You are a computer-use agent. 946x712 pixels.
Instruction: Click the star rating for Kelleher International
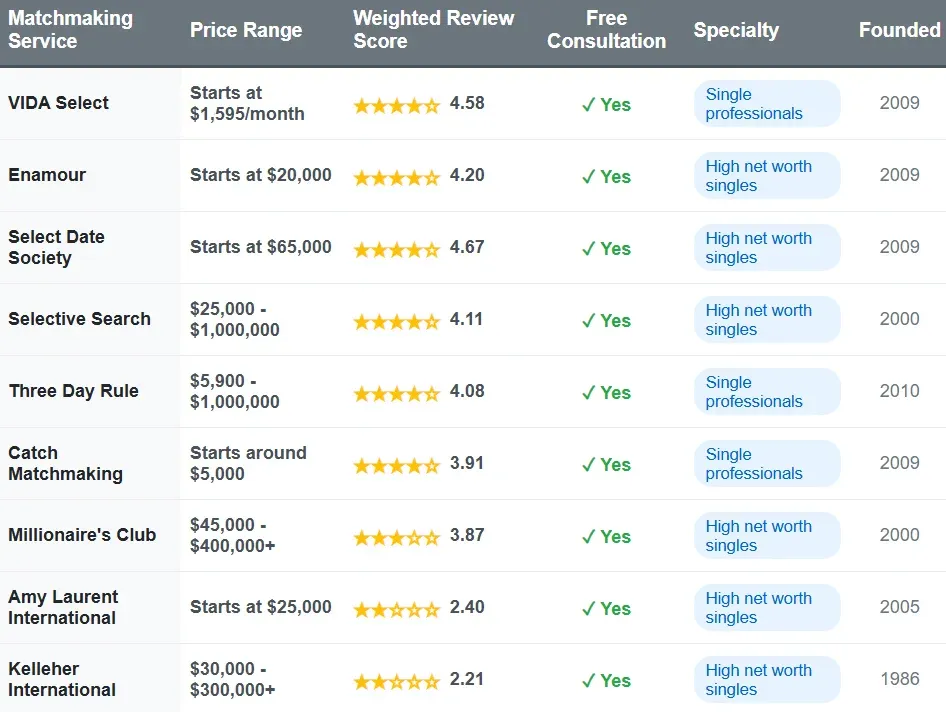396,681
